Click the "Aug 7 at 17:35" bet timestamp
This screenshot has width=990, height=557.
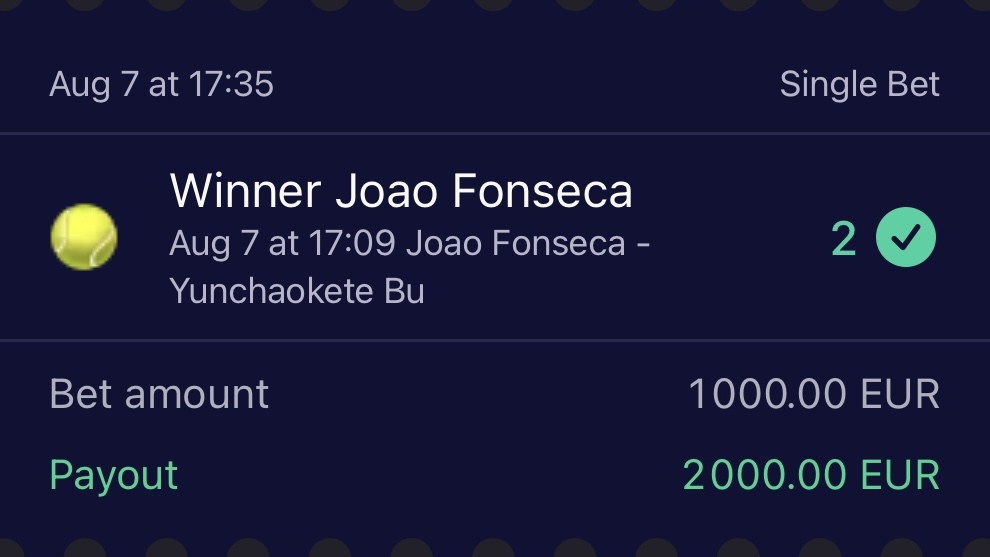[x=161, y=85]
